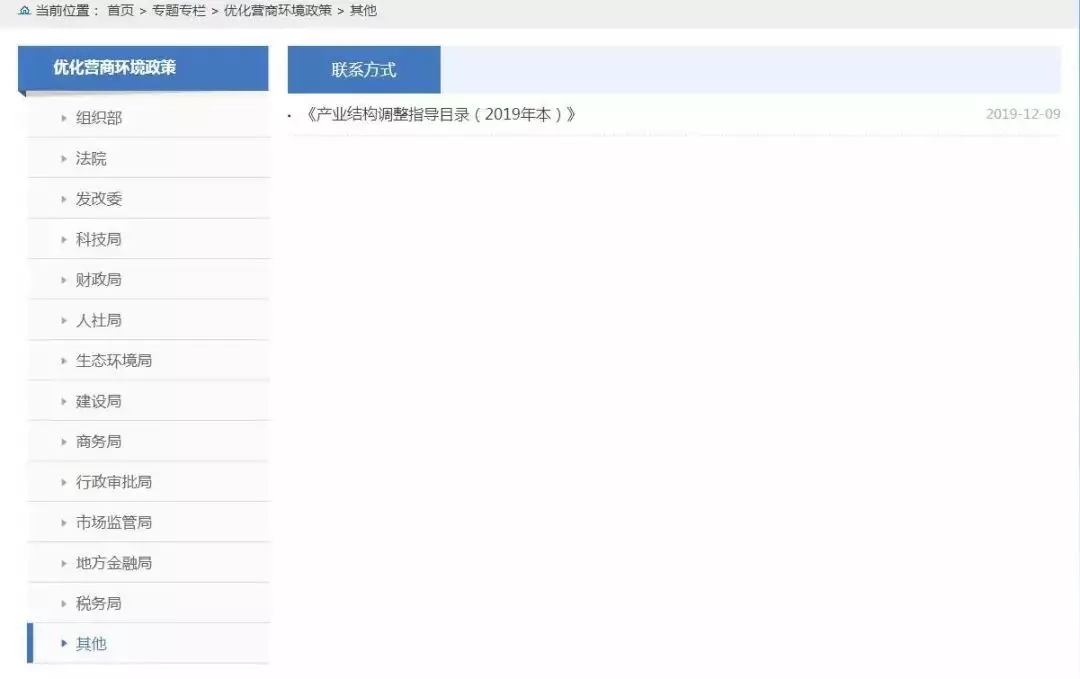
Task: Select 发改委 in the sidebar
Action: pyautogui.click(x=99, y=199)
